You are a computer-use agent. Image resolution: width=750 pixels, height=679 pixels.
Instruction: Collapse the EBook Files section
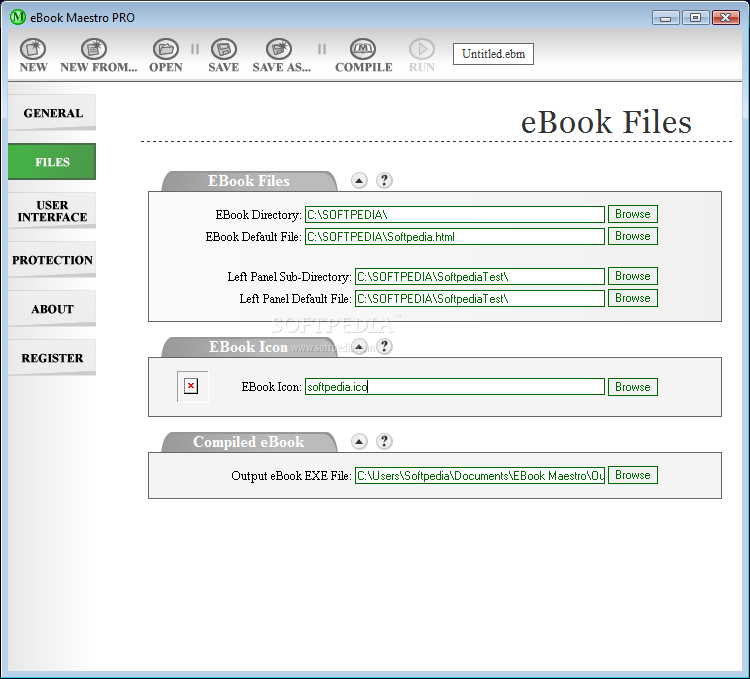(359, 180)
